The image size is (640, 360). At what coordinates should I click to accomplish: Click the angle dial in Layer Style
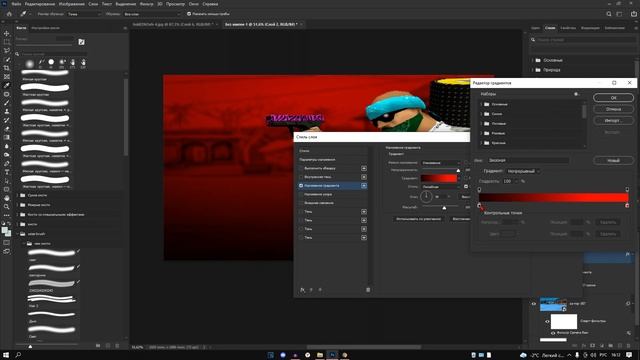(x=426, y=197)
